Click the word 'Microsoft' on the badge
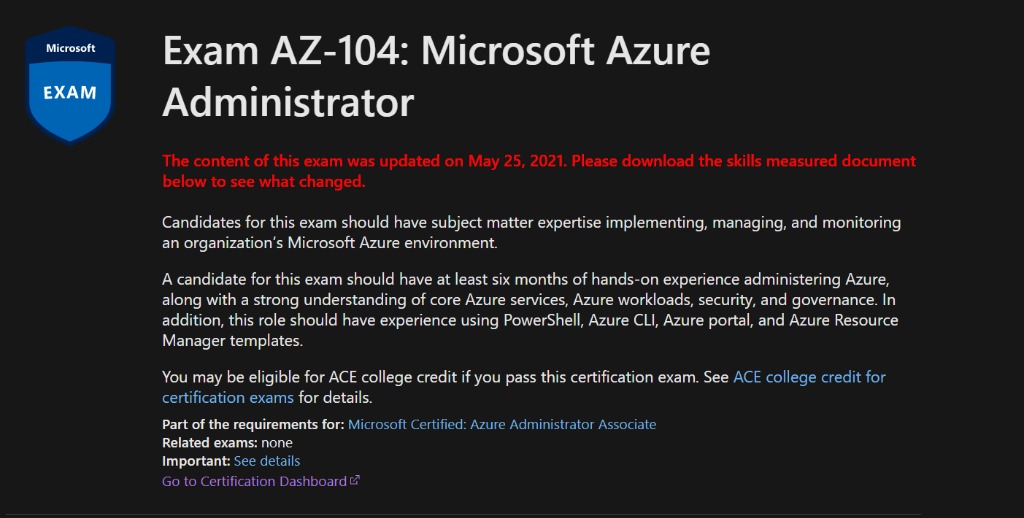The image size is (1024, 518). pos(71,48)
